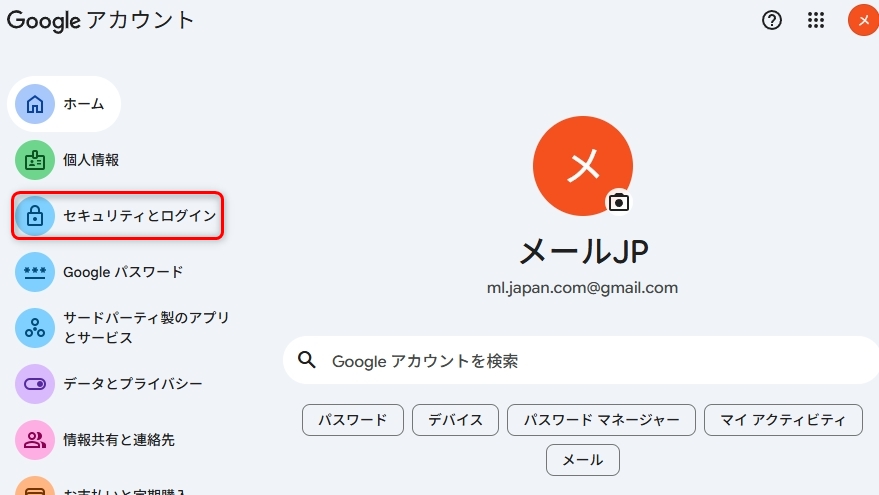Select the ホーム menu item
Screen dimensions: 879x495
tap(64, 104)
